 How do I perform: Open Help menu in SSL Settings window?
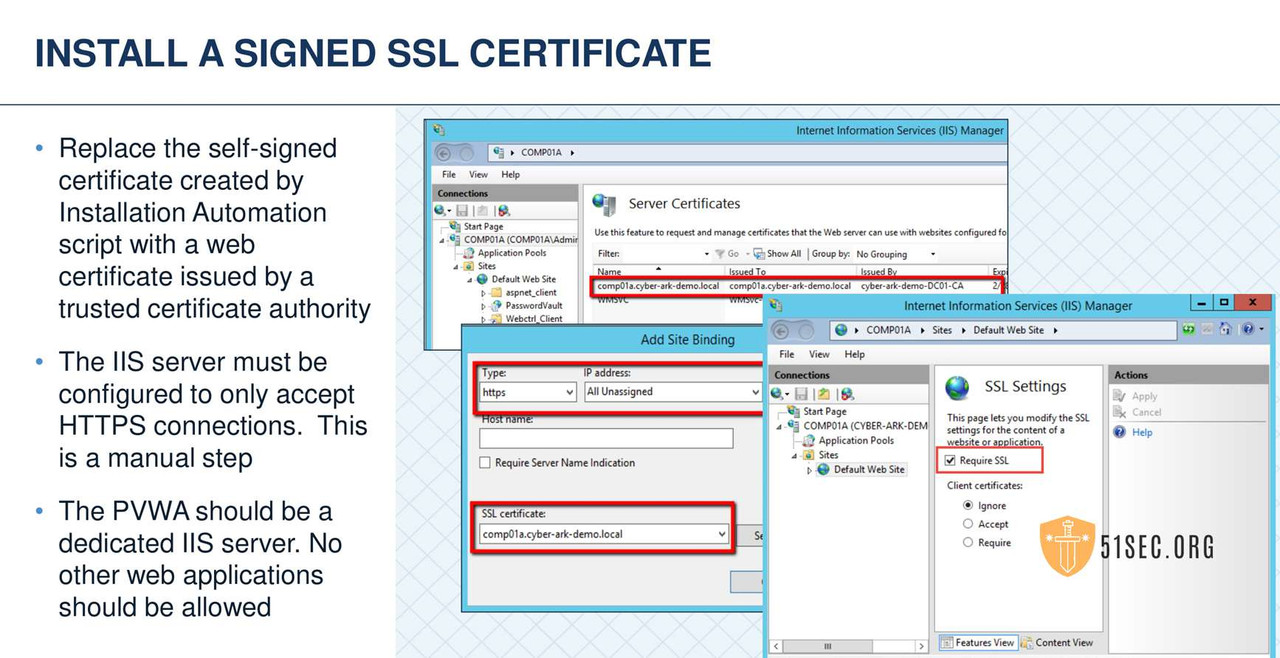click(x=854, y=354)
